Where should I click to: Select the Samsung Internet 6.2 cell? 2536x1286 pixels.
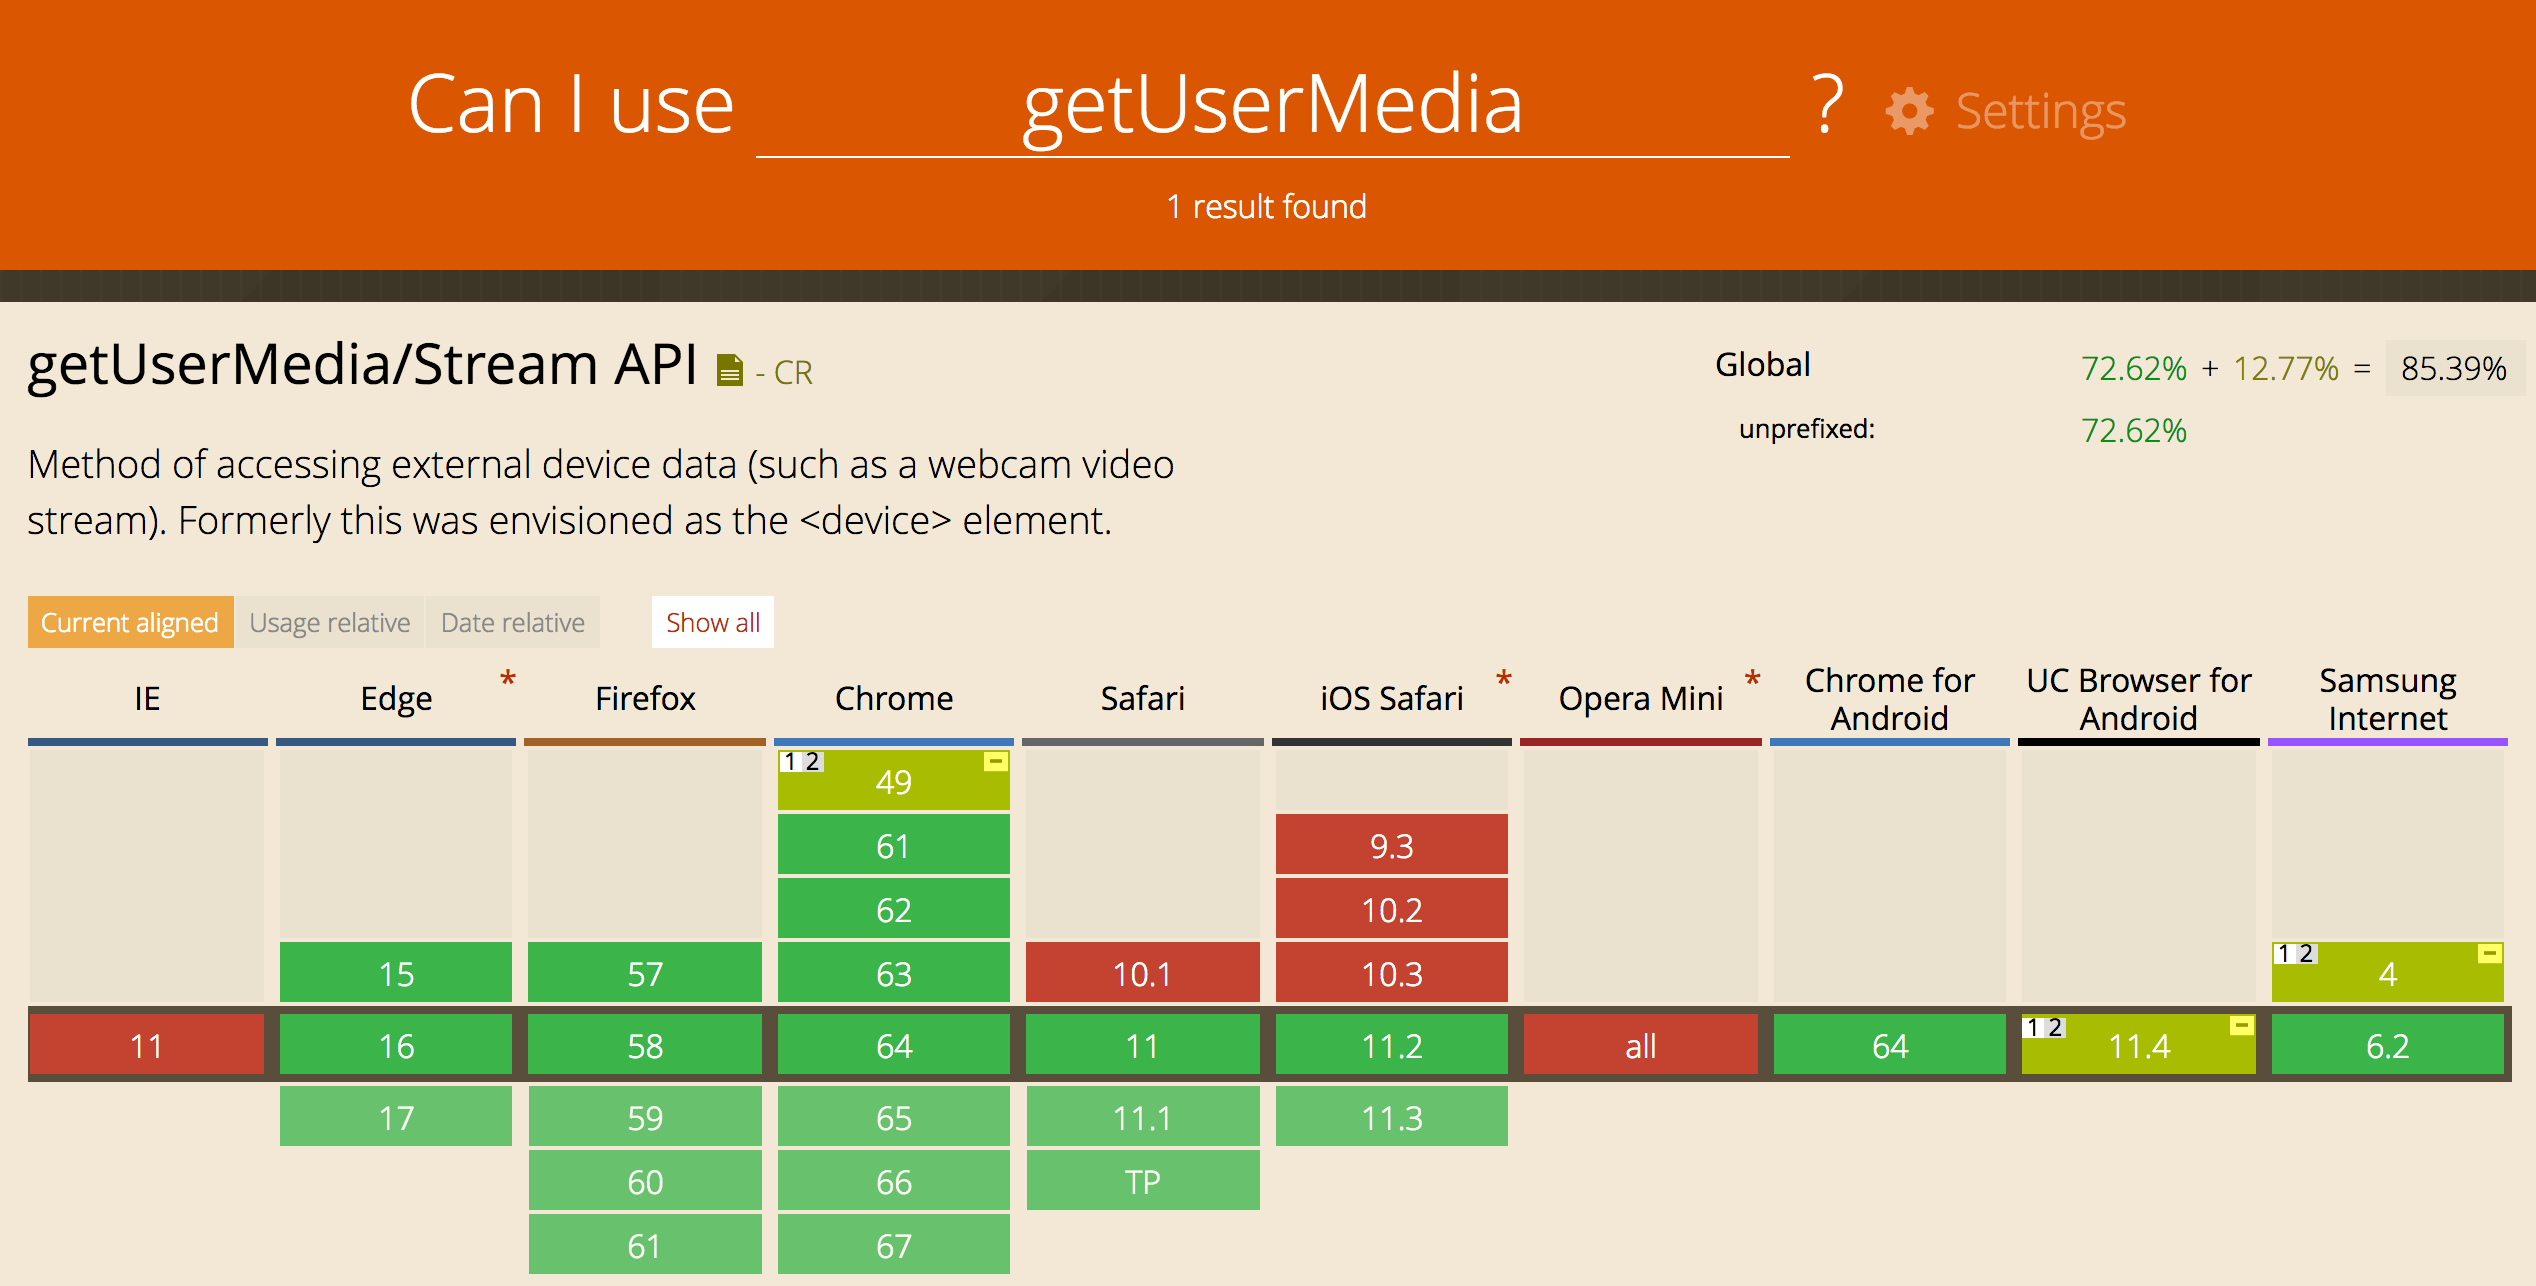2388,1045
